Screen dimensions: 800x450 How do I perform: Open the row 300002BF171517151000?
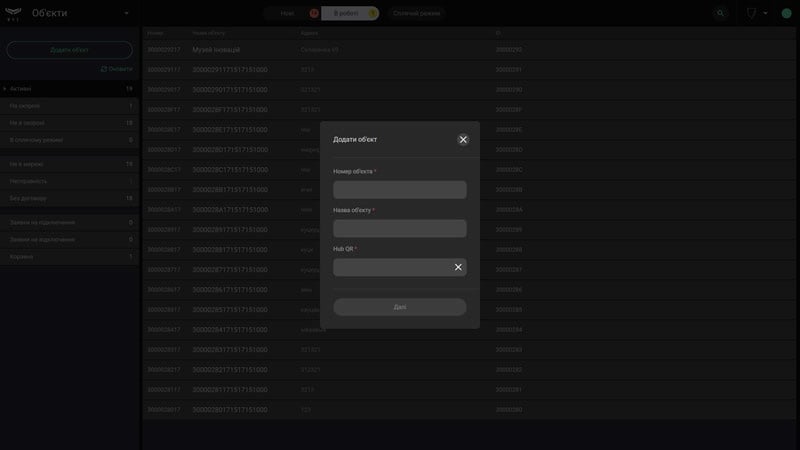[x=469, y=110]
